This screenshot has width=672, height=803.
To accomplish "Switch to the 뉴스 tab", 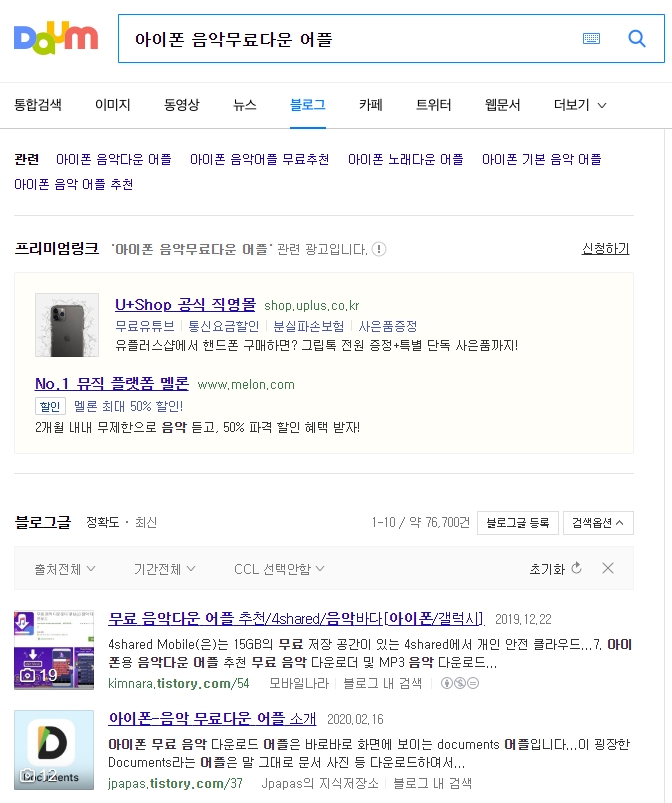I will pos(244,105).
